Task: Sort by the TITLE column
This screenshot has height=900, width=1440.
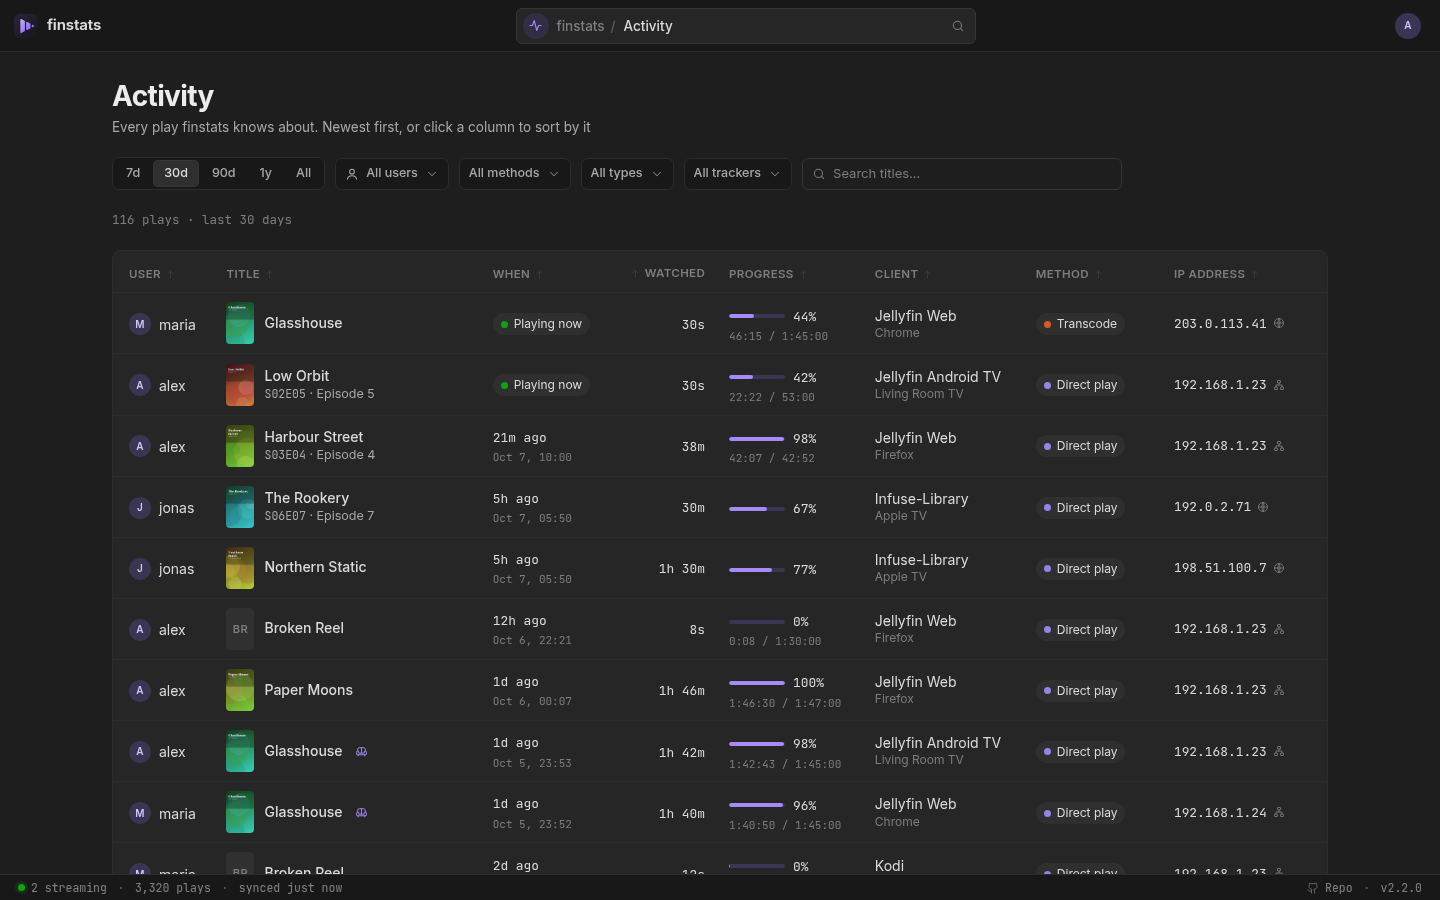Action: (249, 274)
